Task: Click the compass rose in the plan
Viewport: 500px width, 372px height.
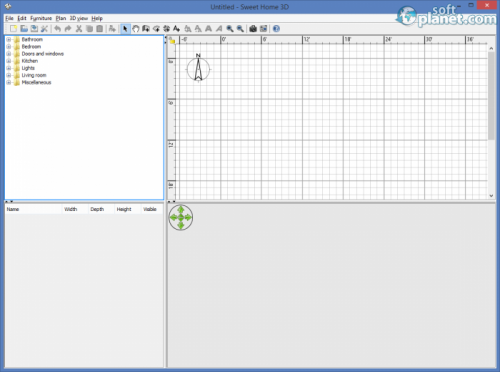Action: click(x=198, y=69)
